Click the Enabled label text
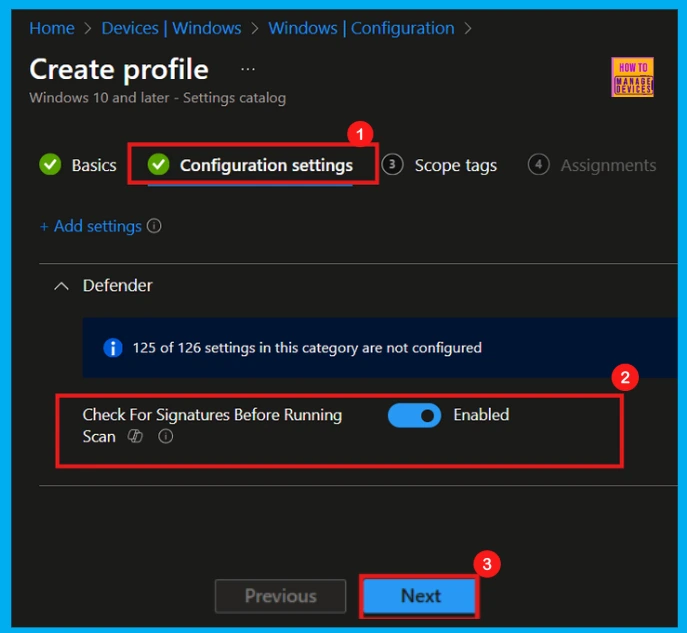This screenshot has width=687, height=633. 481,415
